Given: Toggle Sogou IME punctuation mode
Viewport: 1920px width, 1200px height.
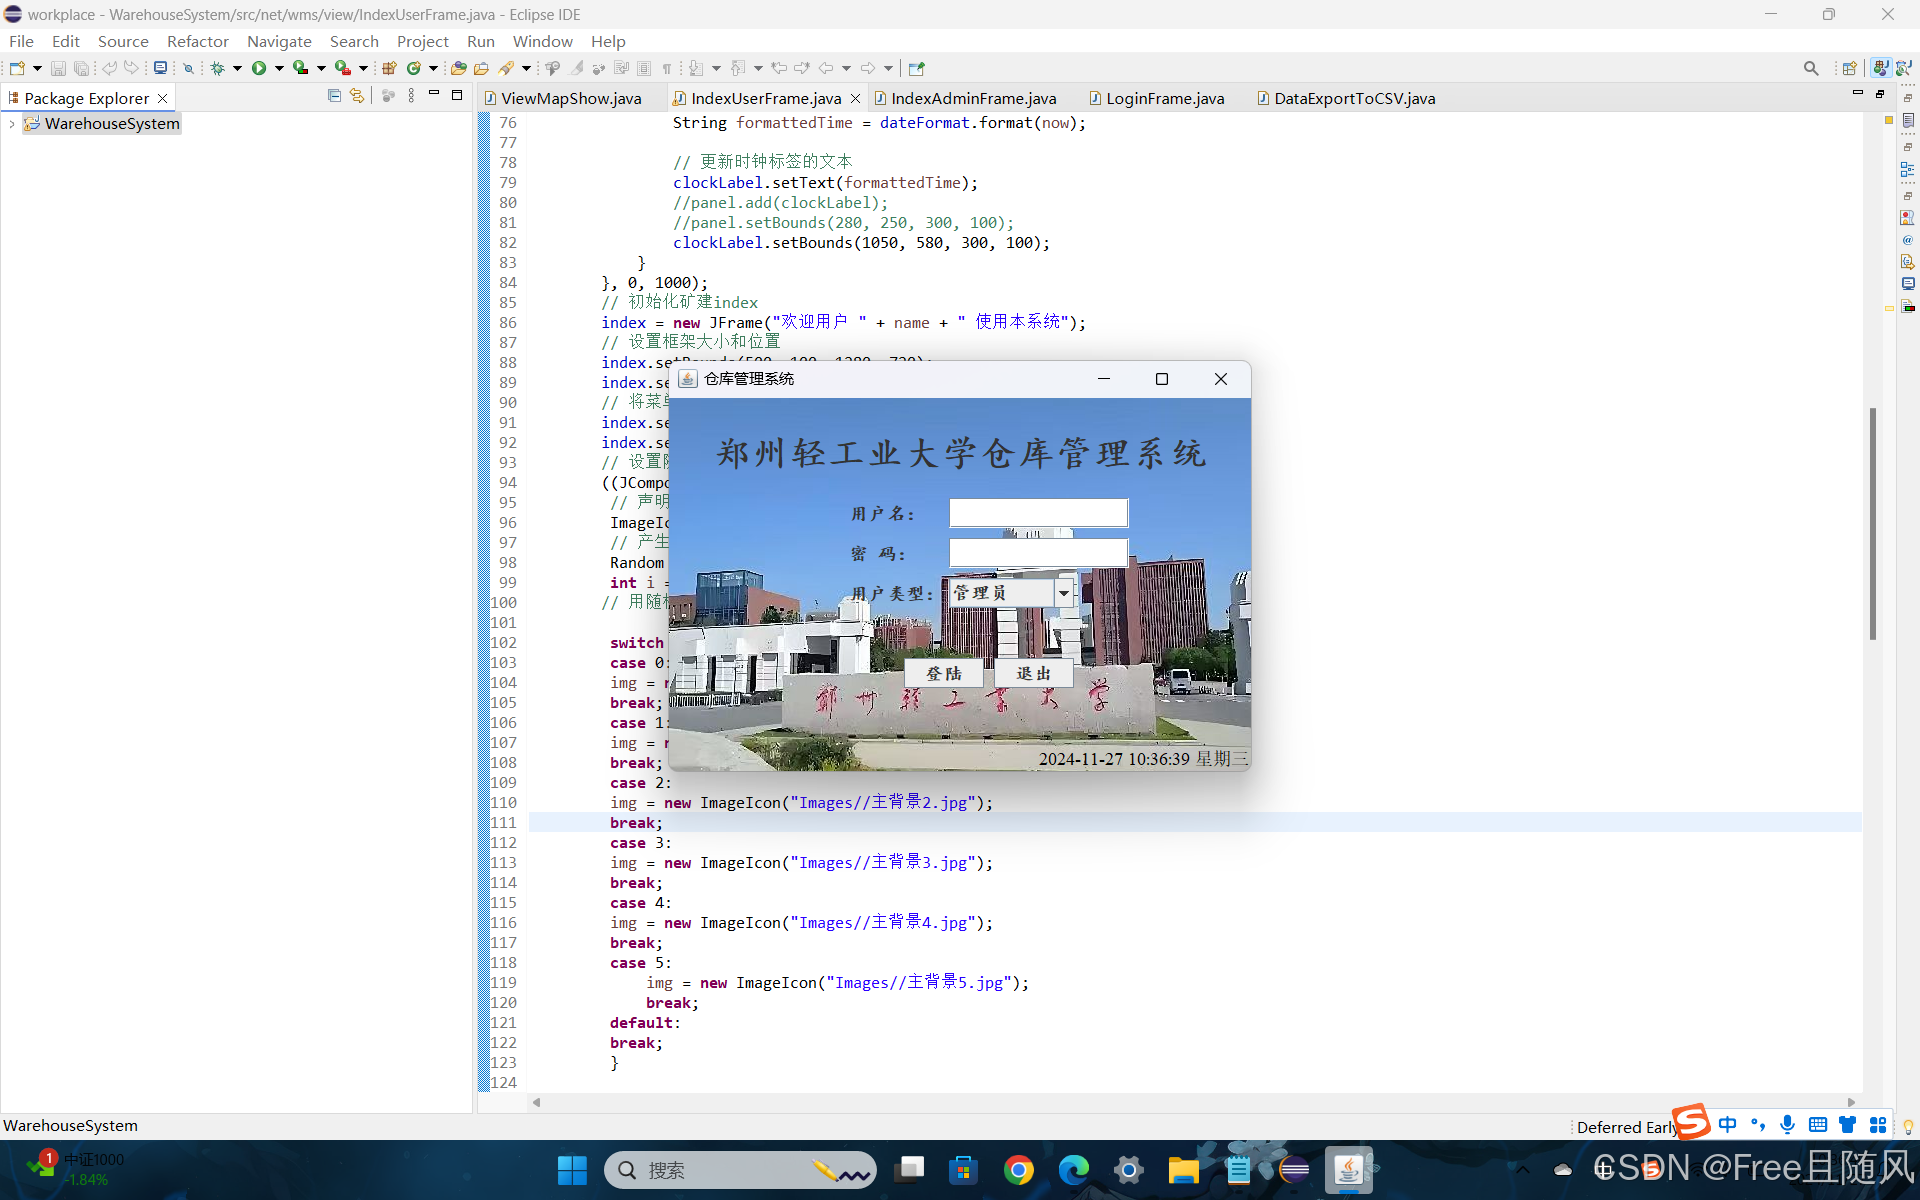Looking at the screenshot, I should point(1758,1125).
